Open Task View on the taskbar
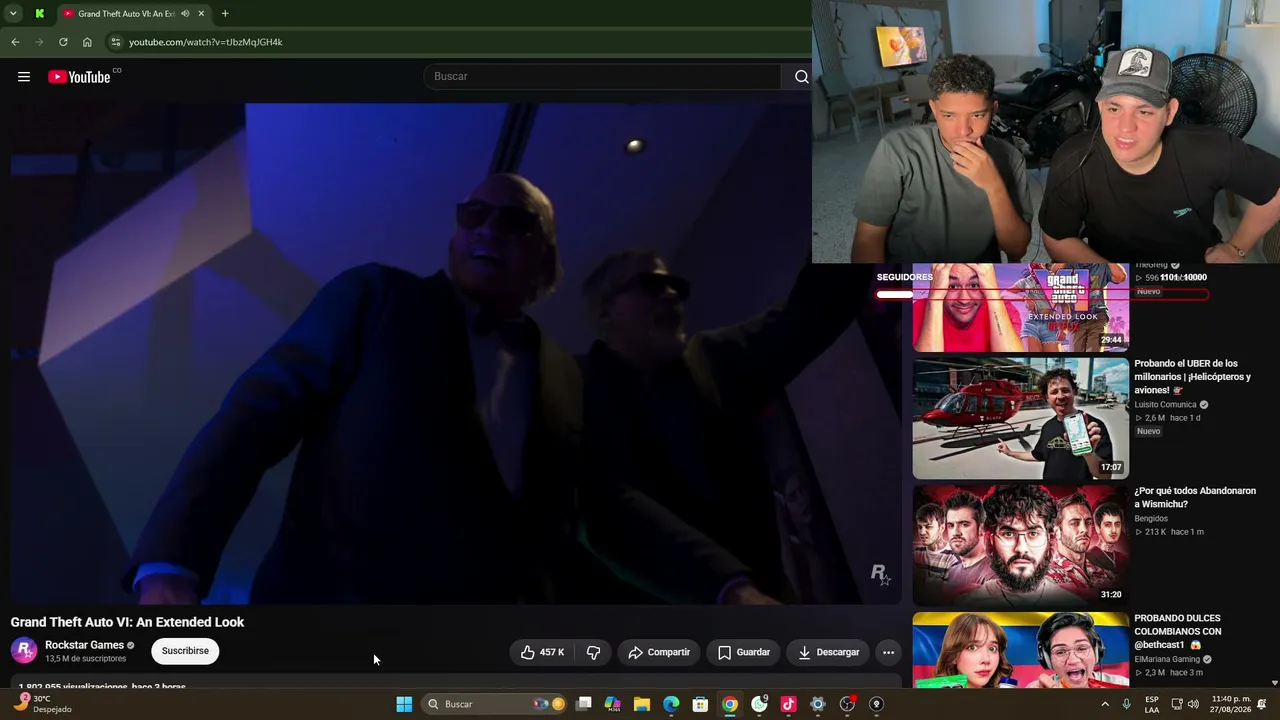1280x720 pixels. coord(584,704)
